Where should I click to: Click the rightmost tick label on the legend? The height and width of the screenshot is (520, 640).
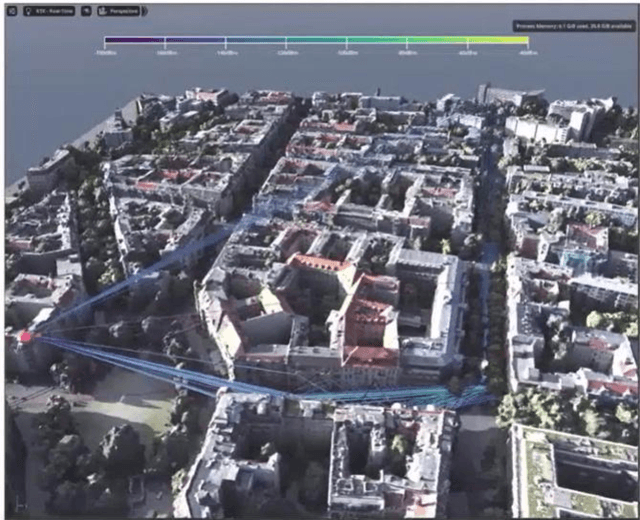coord(526,52)
